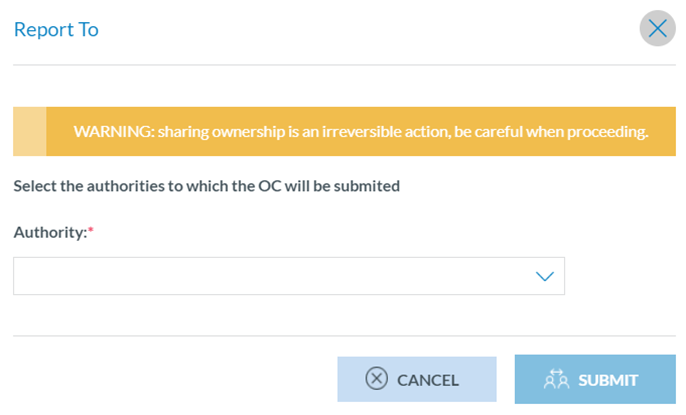Image resolution: width=686 pixels, height=415 pixels.
Task: Click the share-people icon on Submit
Action: [556, 379]
